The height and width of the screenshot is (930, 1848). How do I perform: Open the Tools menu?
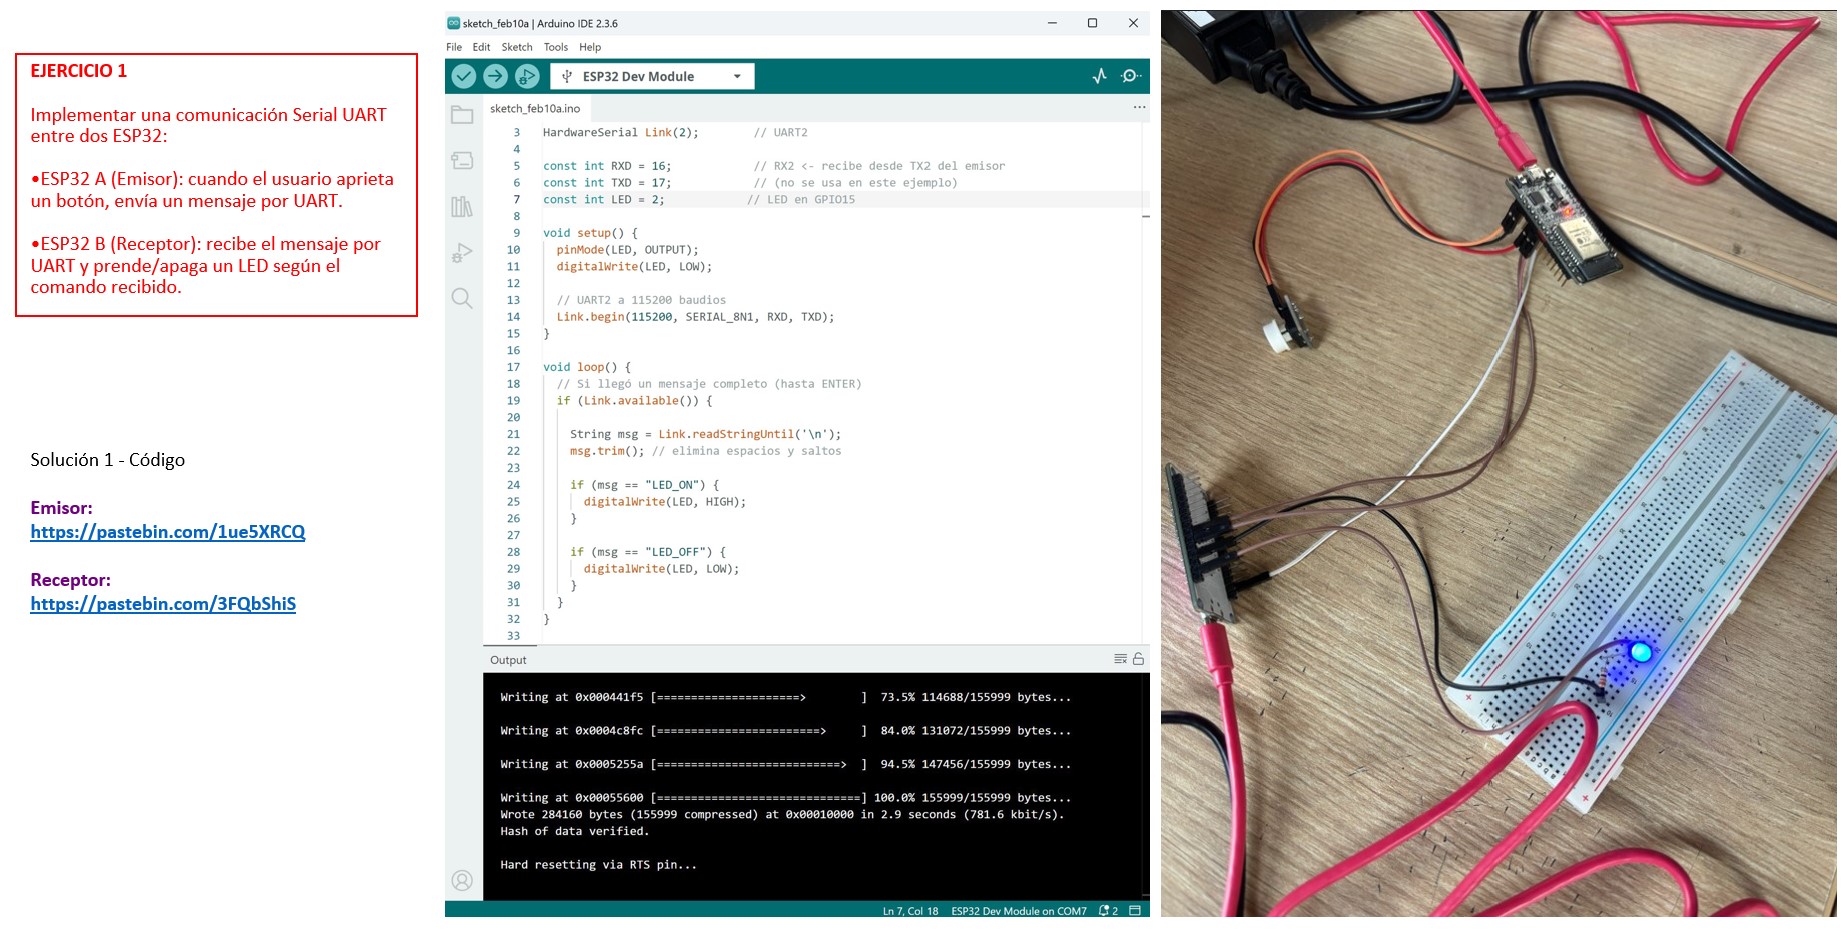click(556, 47)
